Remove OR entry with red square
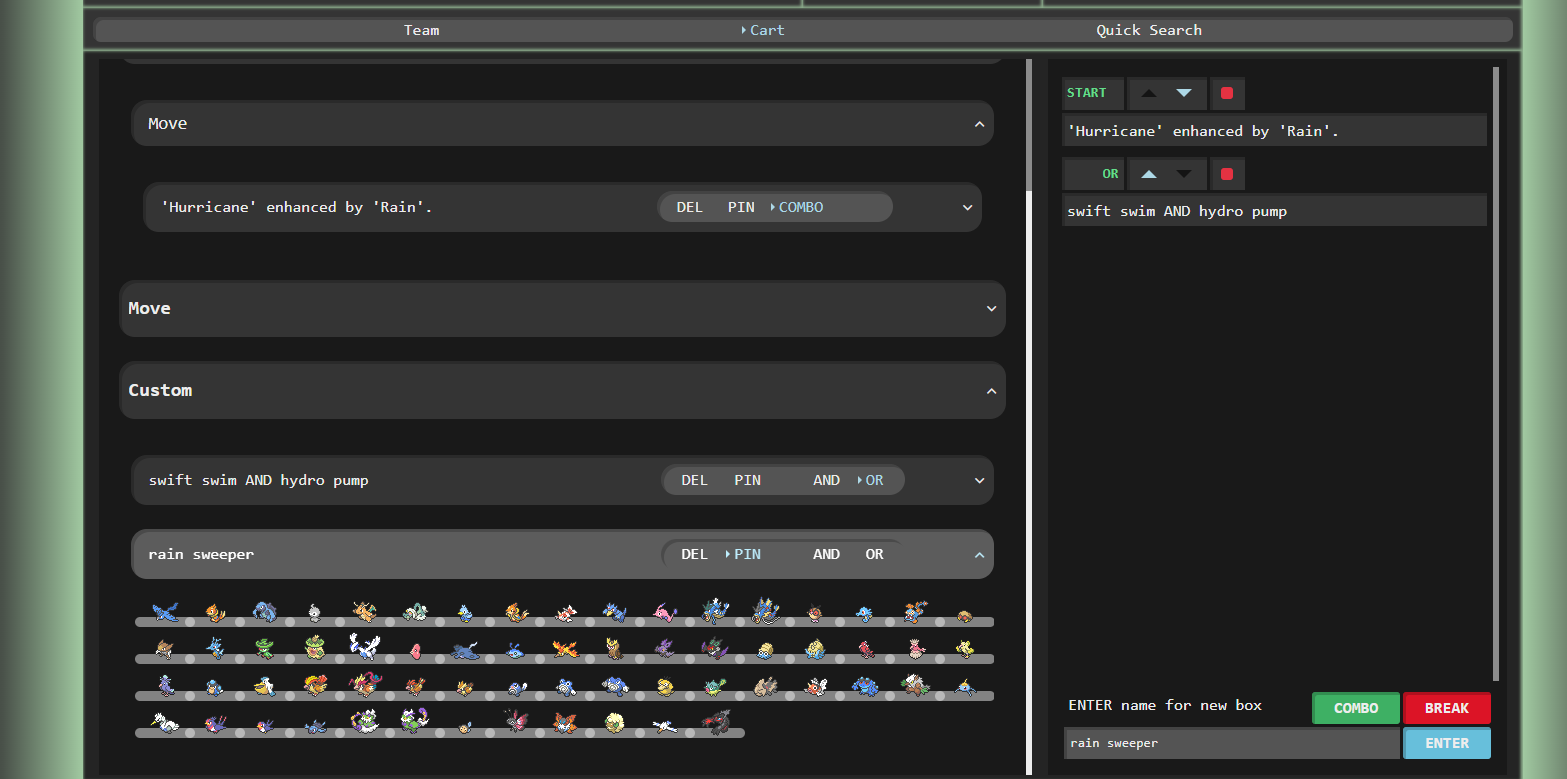Viewport: 1567px width, 779px height. tap(1227, 174)
